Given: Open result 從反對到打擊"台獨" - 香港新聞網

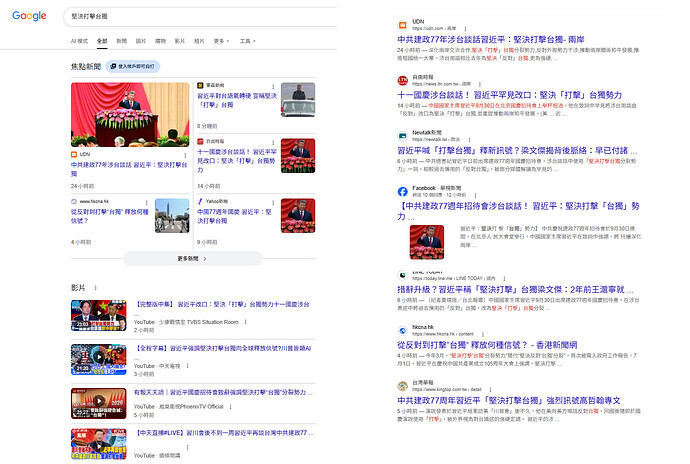Looking at the screenshot, I should [487, 345].
